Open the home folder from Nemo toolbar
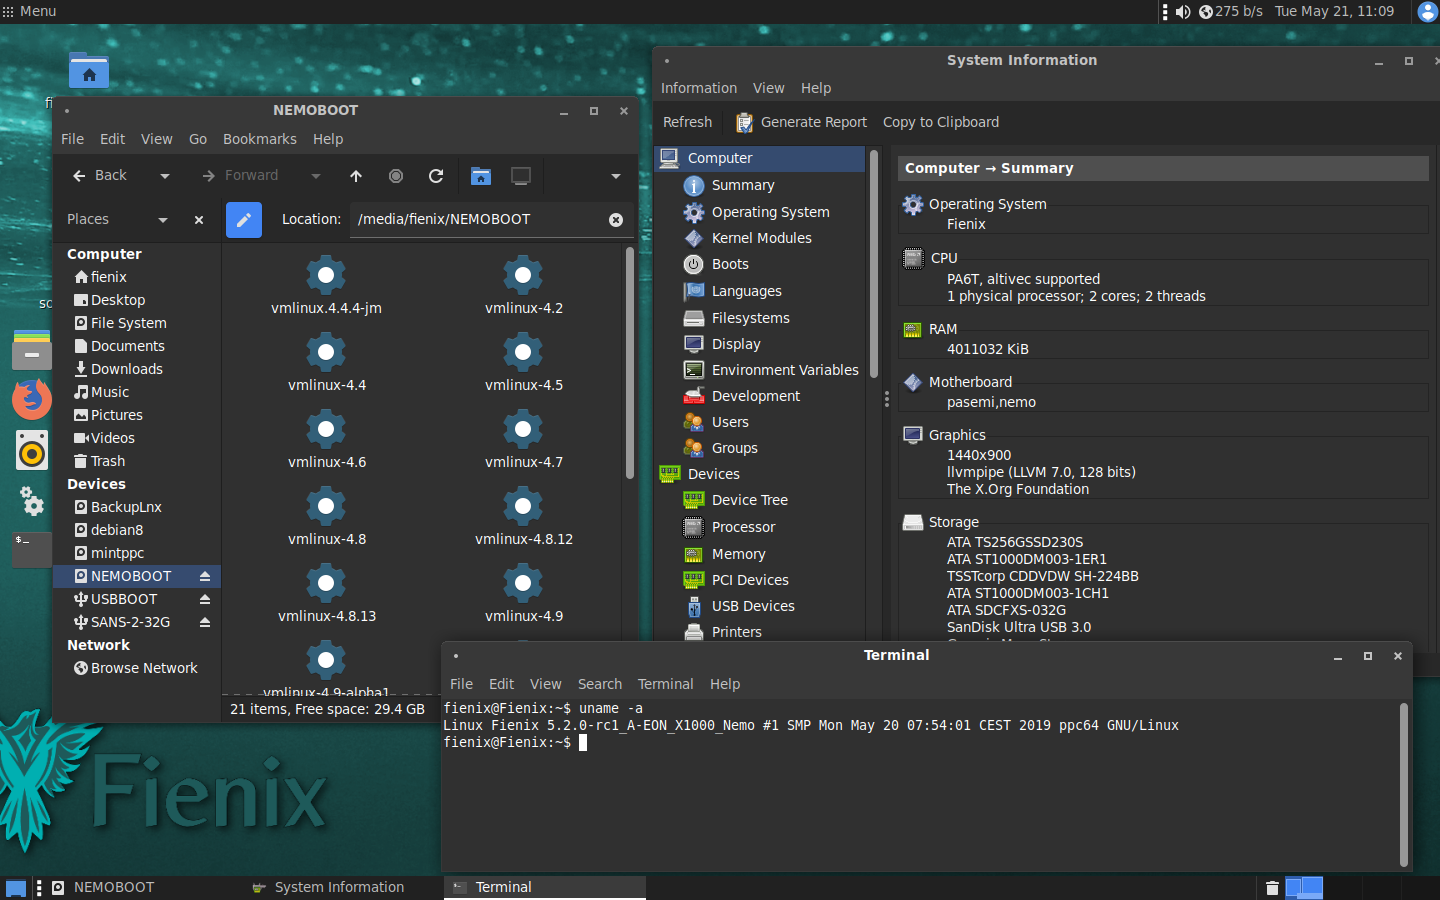Viewport: 1440px width, 900px height. click(x=481, y=176)
